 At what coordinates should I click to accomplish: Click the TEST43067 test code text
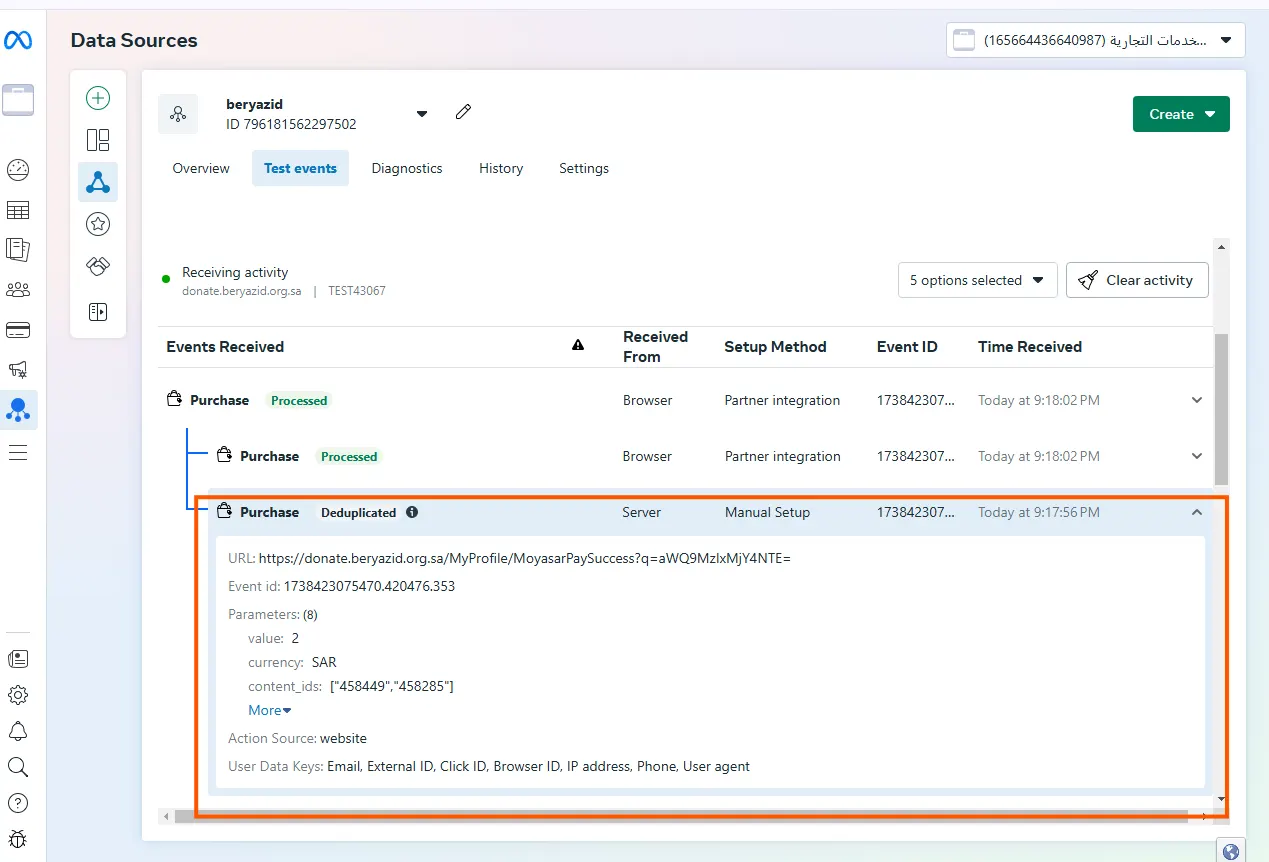357,291
